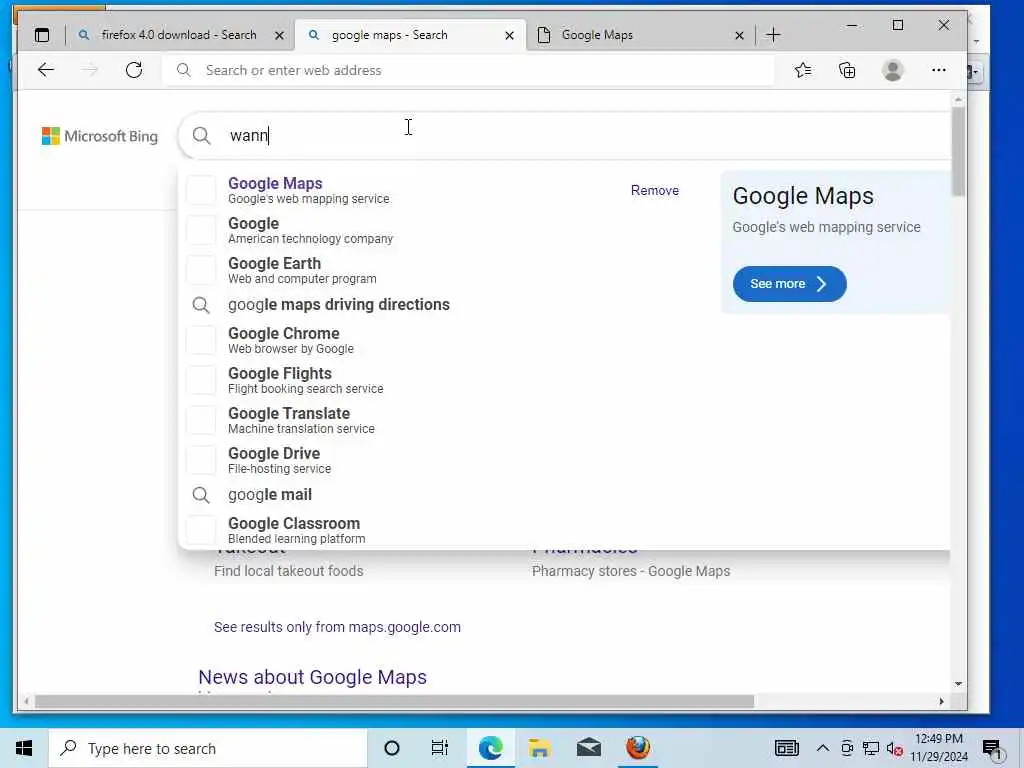Click the Microsoft Bing logo

tap(100, 136)
